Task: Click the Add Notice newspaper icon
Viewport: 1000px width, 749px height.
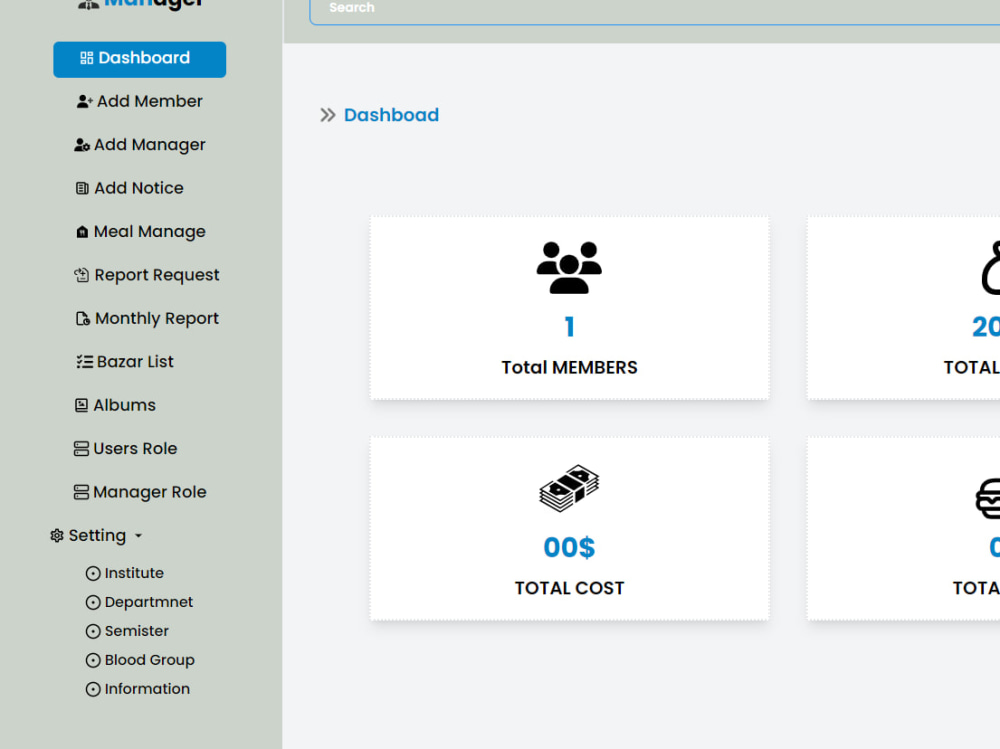Action: pos(82,188)
